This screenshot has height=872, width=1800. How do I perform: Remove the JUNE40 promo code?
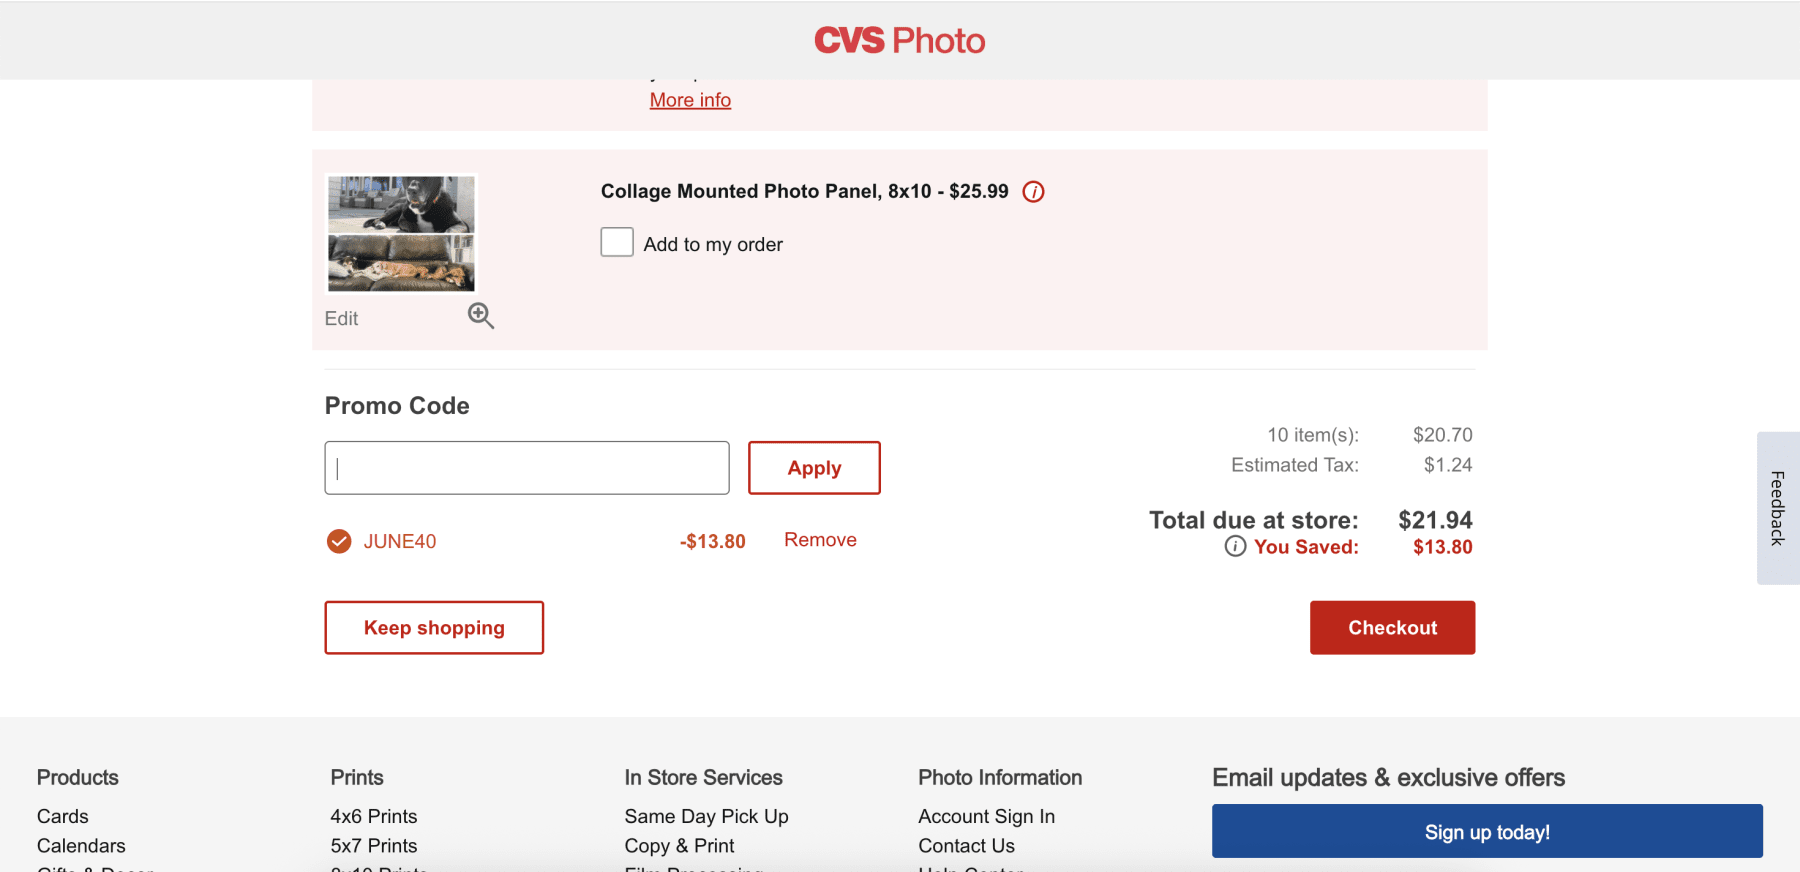click(820, 540)
